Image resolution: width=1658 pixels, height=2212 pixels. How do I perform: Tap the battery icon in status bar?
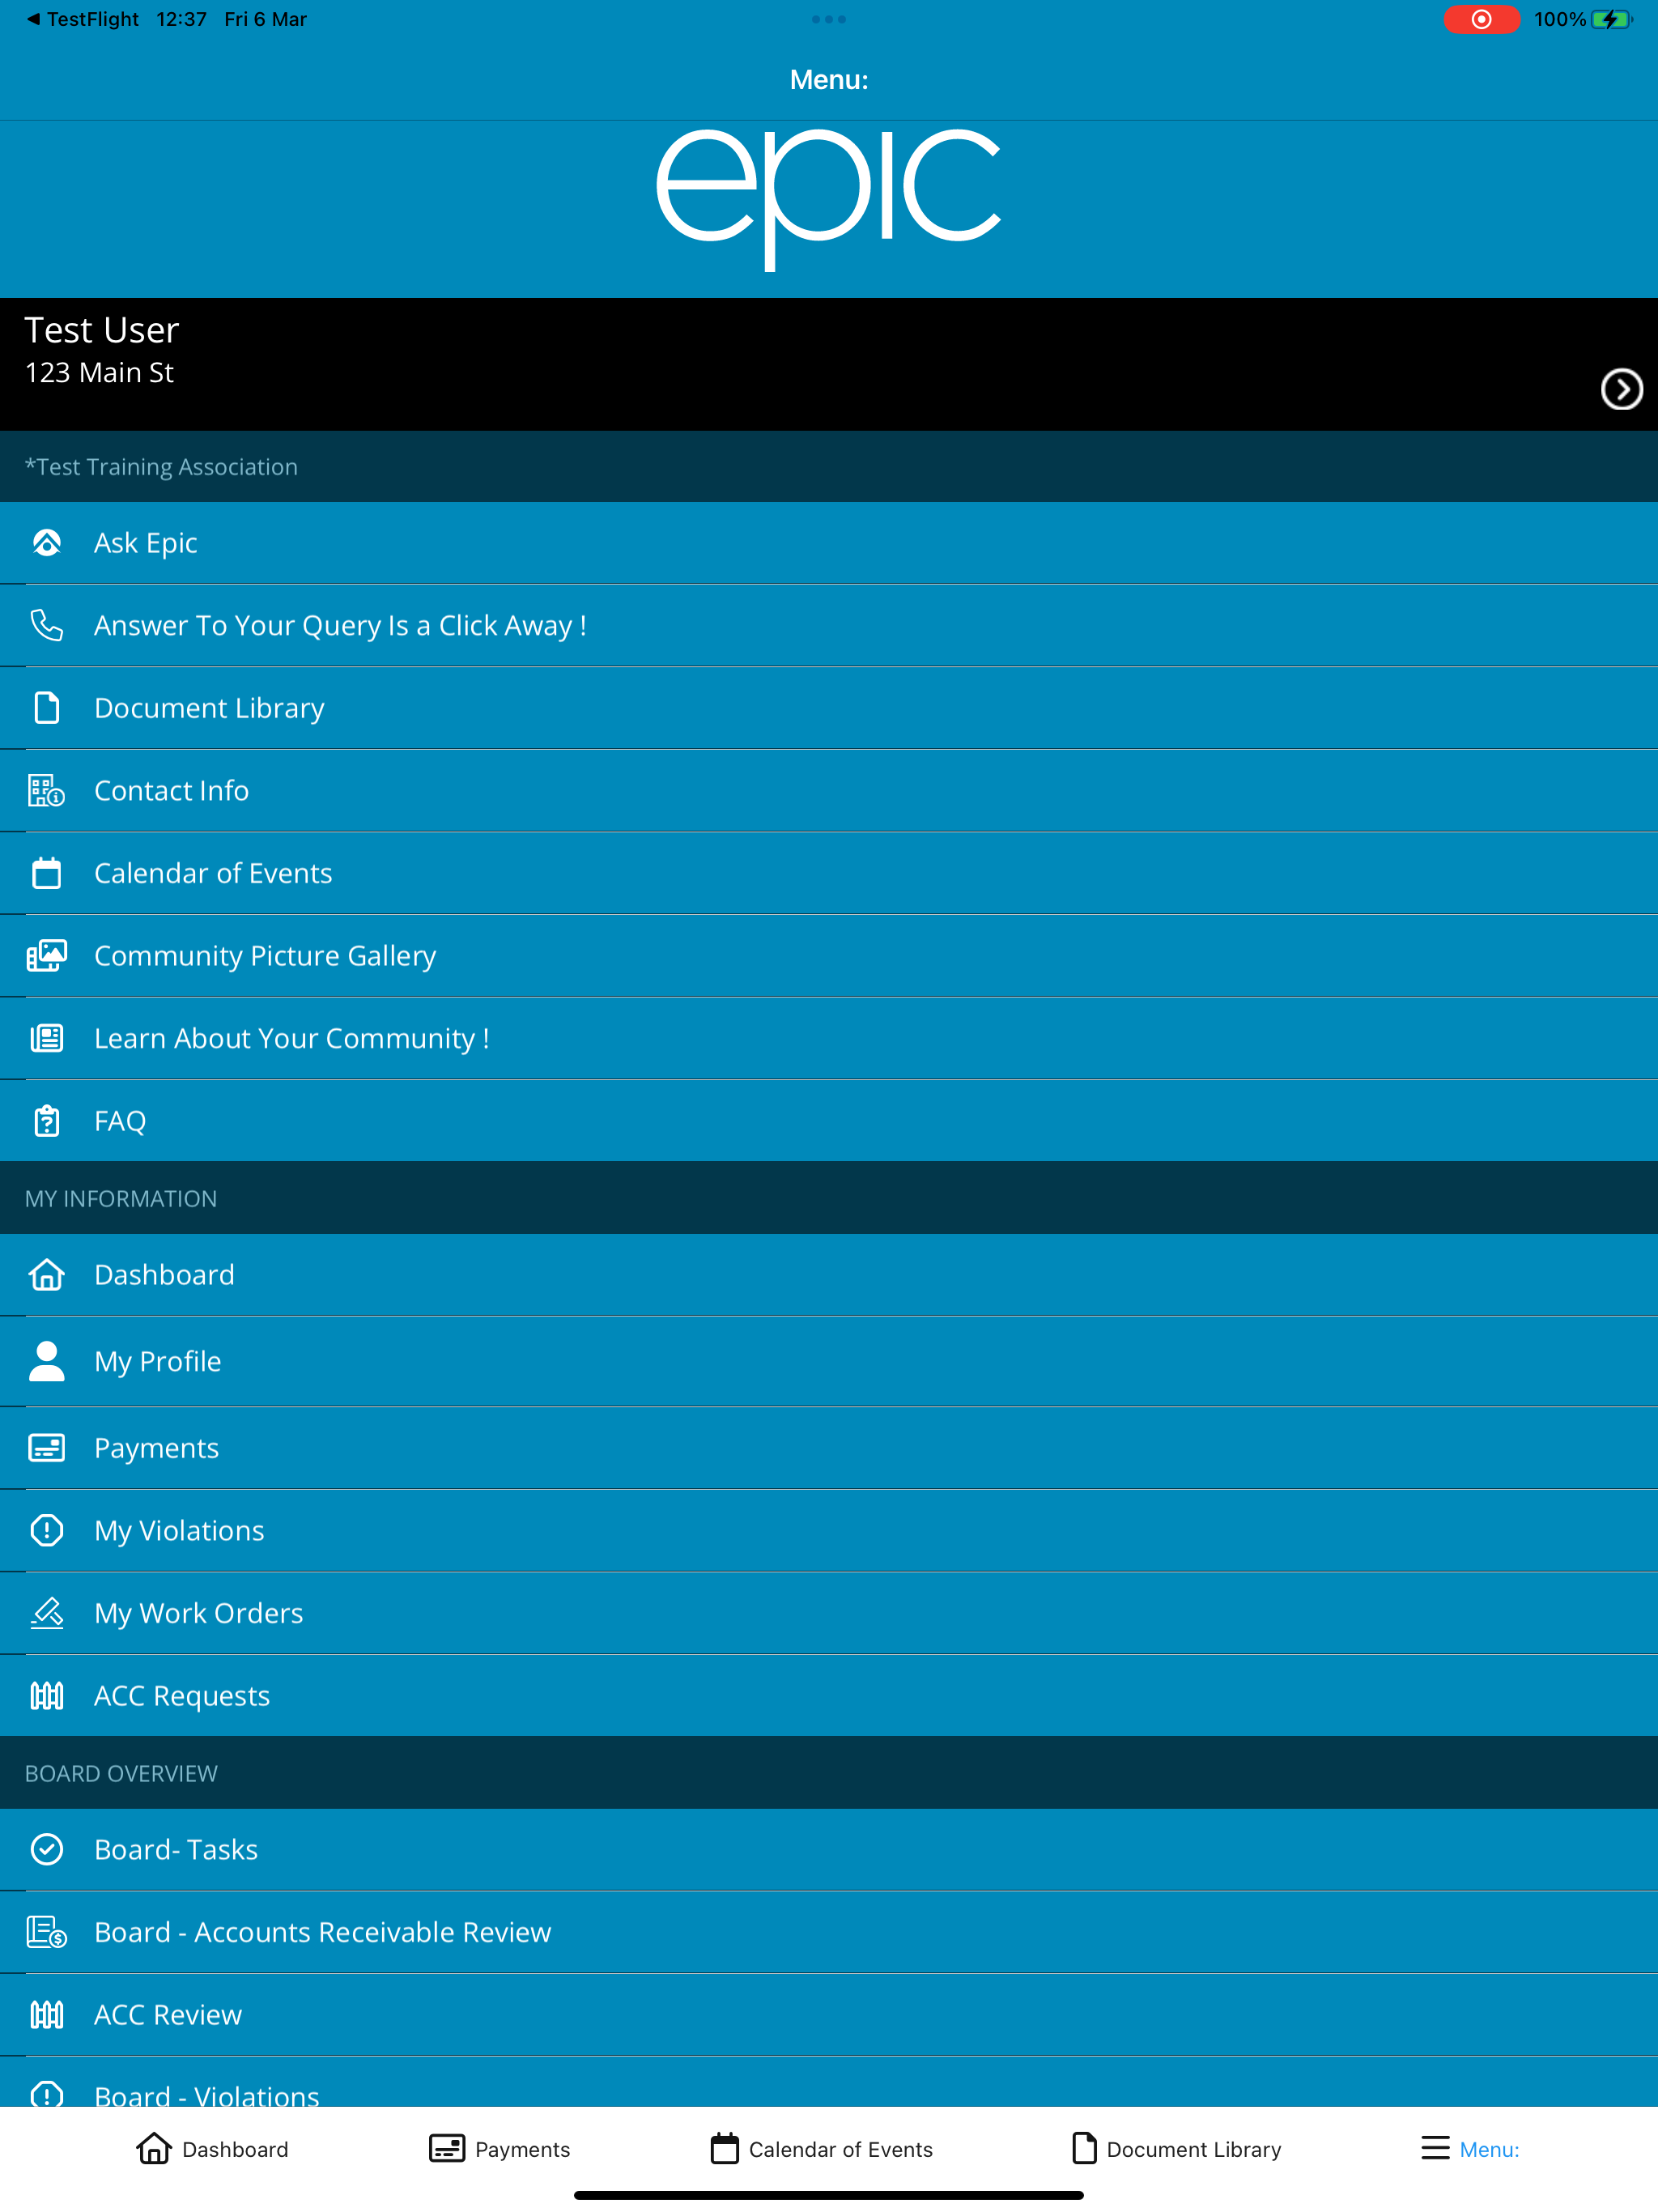tap(1611, 19)
